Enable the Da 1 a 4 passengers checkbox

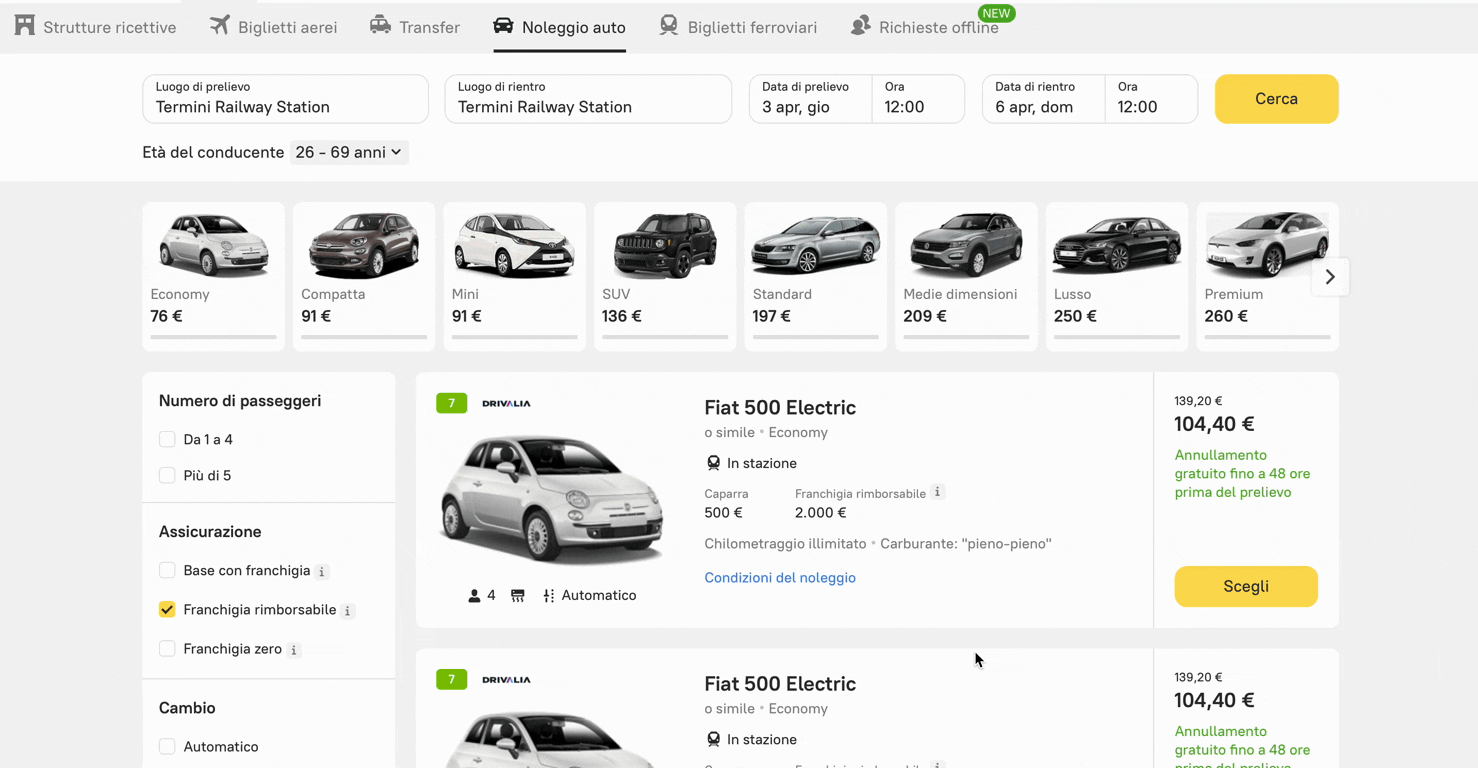pyautogui.click(x=167, y=439)
